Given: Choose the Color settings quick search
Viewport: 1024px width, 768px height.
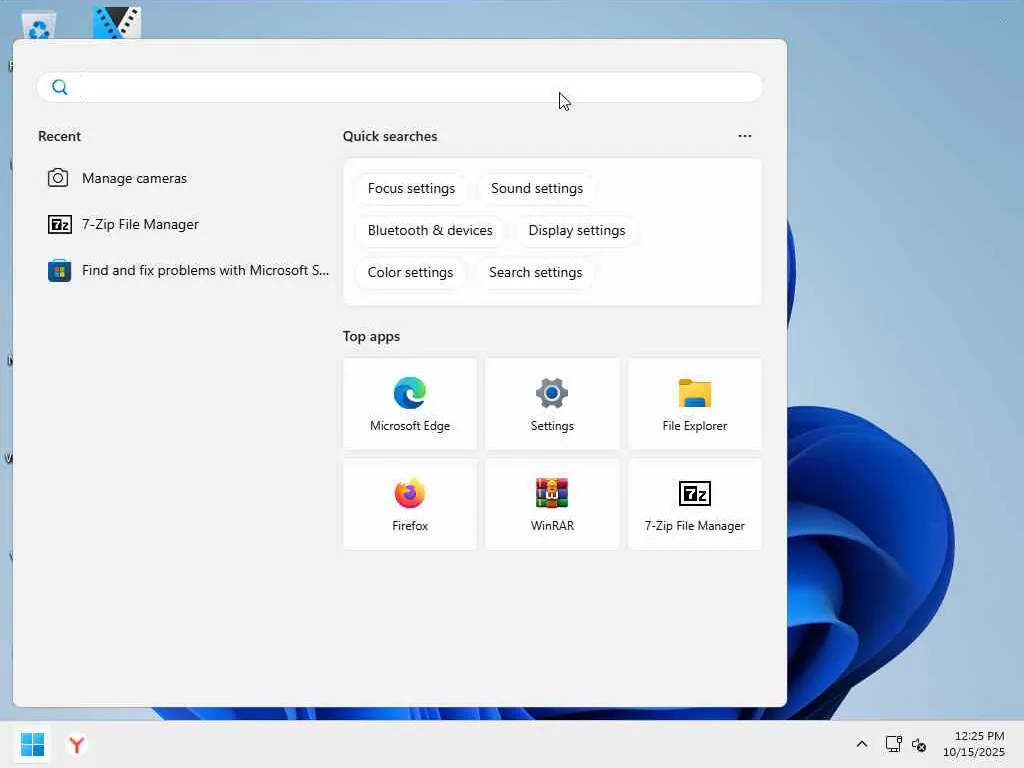Looking at the screenshot, I should (410, 272).
